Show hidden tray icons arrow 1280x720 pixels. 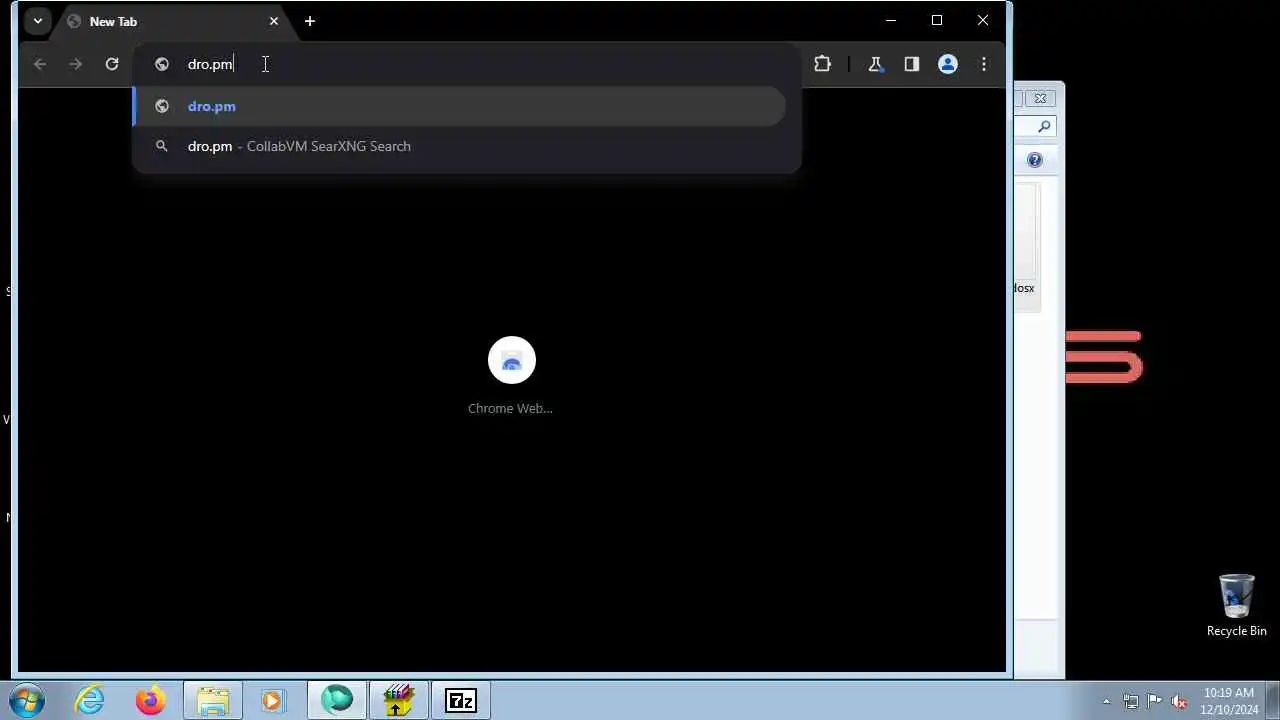1106,701
